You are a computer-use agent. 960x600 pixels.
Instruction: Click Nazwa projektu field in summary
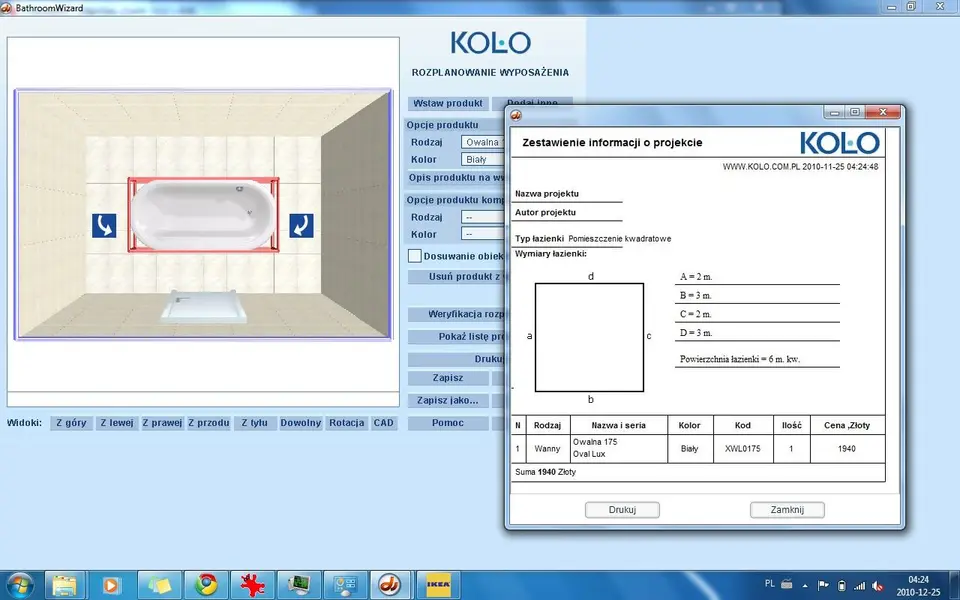(x=567, y=194)
